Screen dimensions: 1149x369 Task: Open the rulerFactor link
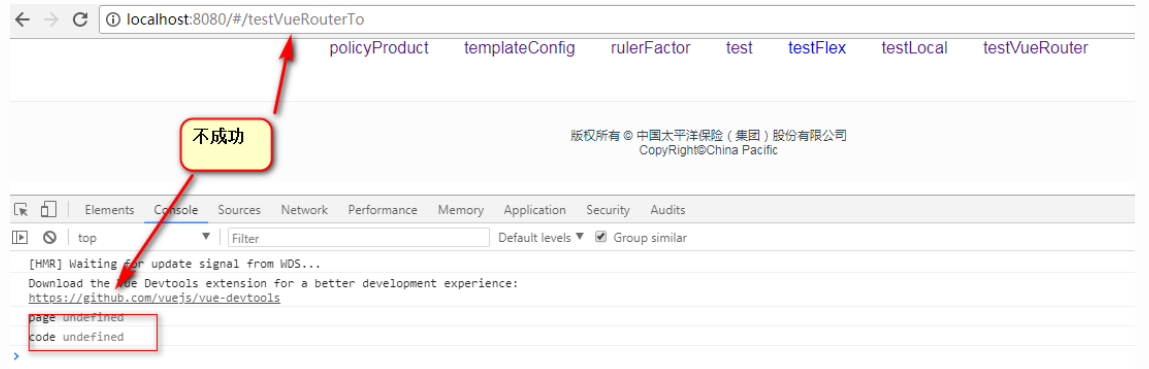pos(651,48)
